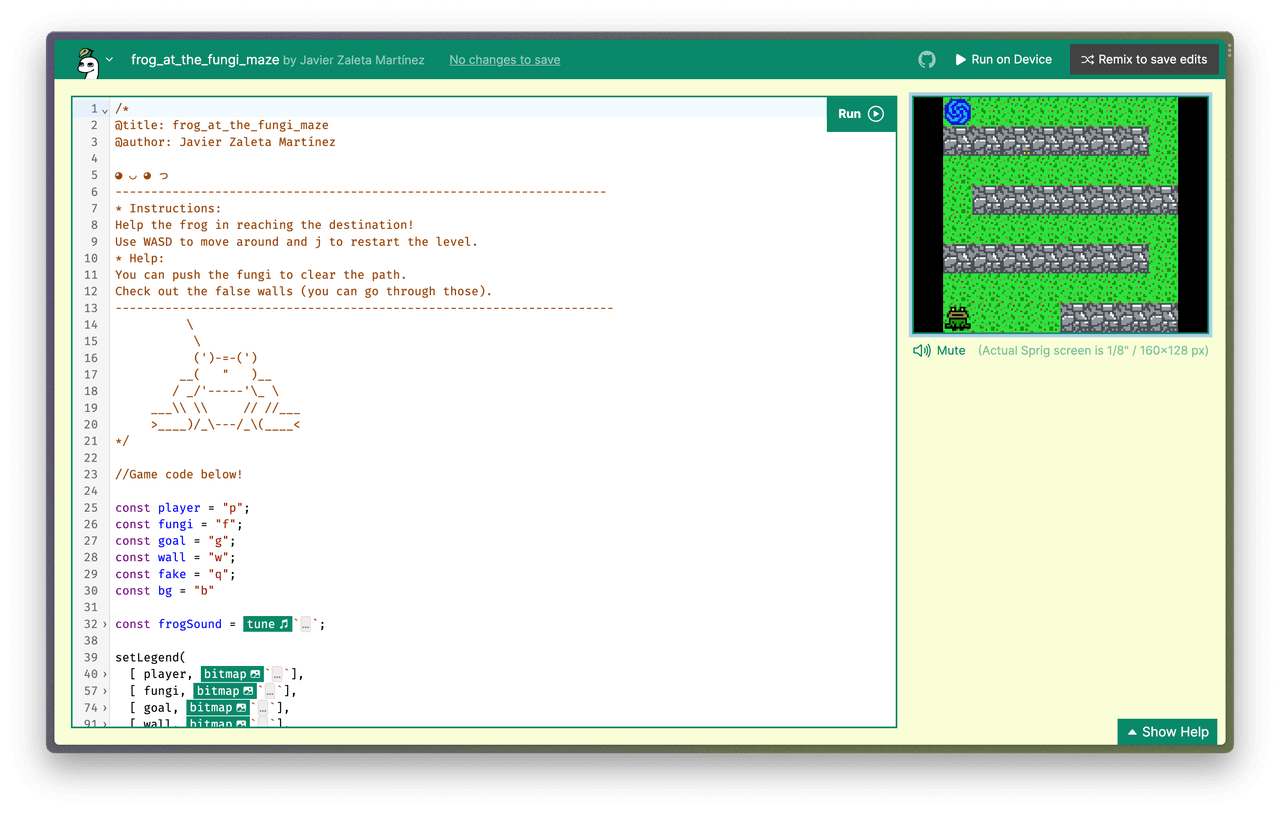
Task: Click the blue swirl goal sprite
Action: (958, 112)
